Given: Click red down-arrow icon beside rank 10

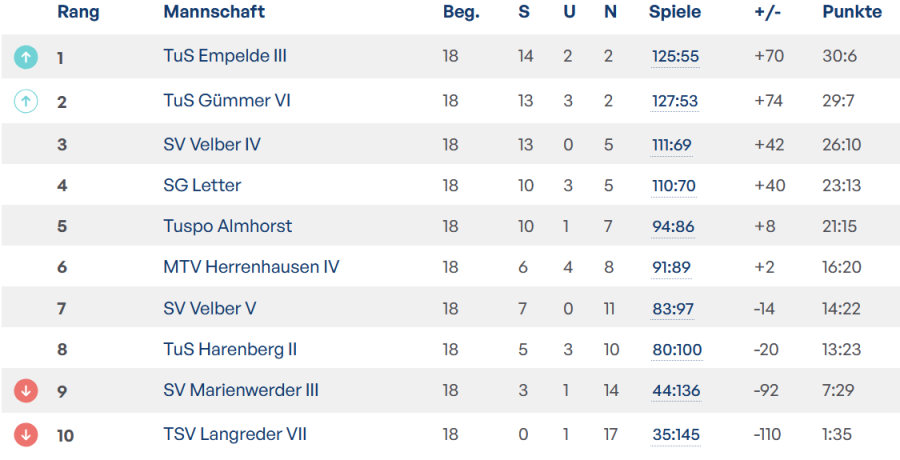Looking at the screenshot, I should pos(26,435).
